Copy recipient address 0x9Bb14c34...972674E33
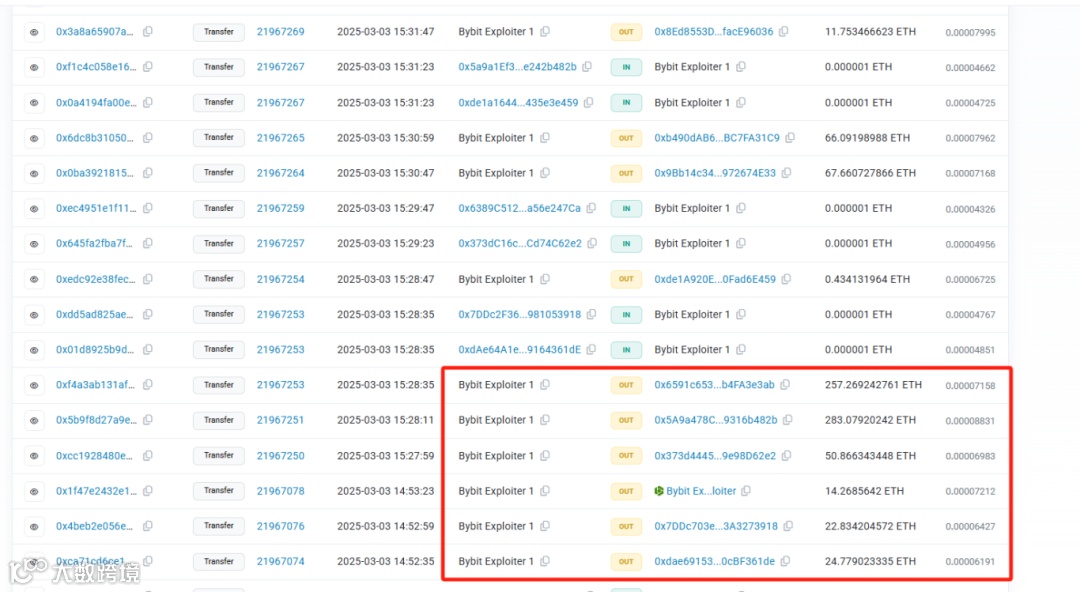This screenshot has width=1080, height=592. [786, 173]
